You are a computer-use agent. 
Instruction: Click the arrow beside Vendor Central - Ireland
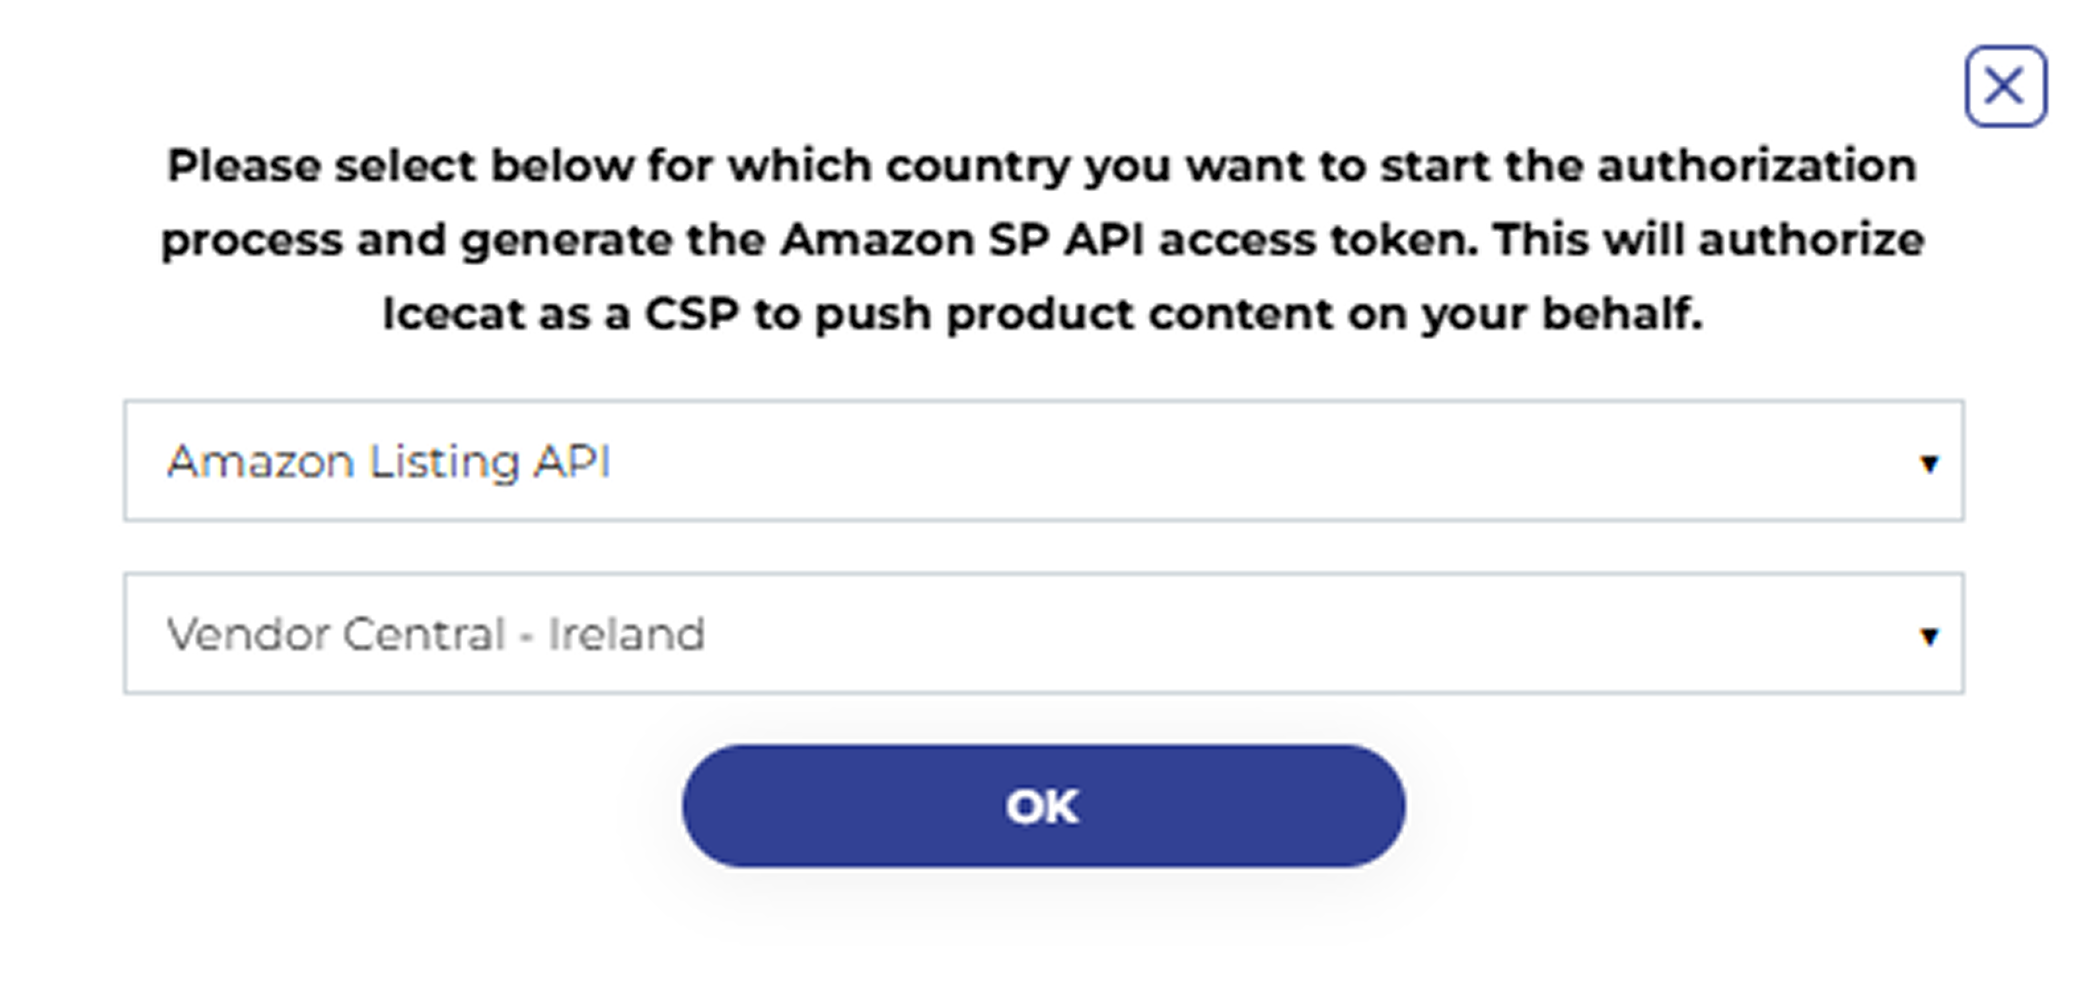(x=1928, y=636)
